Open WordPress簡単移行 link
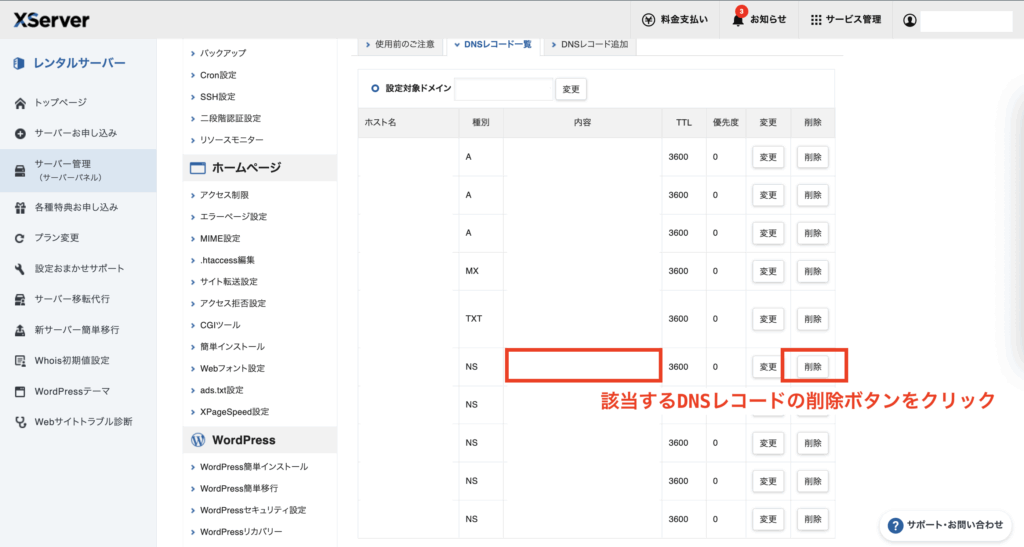 click(238, 488)
